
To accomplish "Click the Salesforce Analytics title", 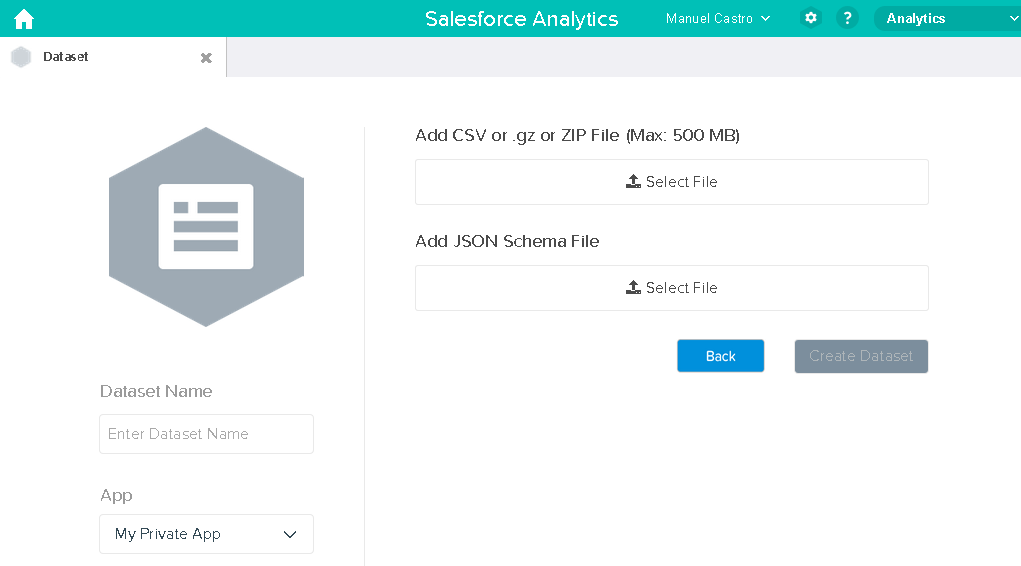I will [522, 19].
